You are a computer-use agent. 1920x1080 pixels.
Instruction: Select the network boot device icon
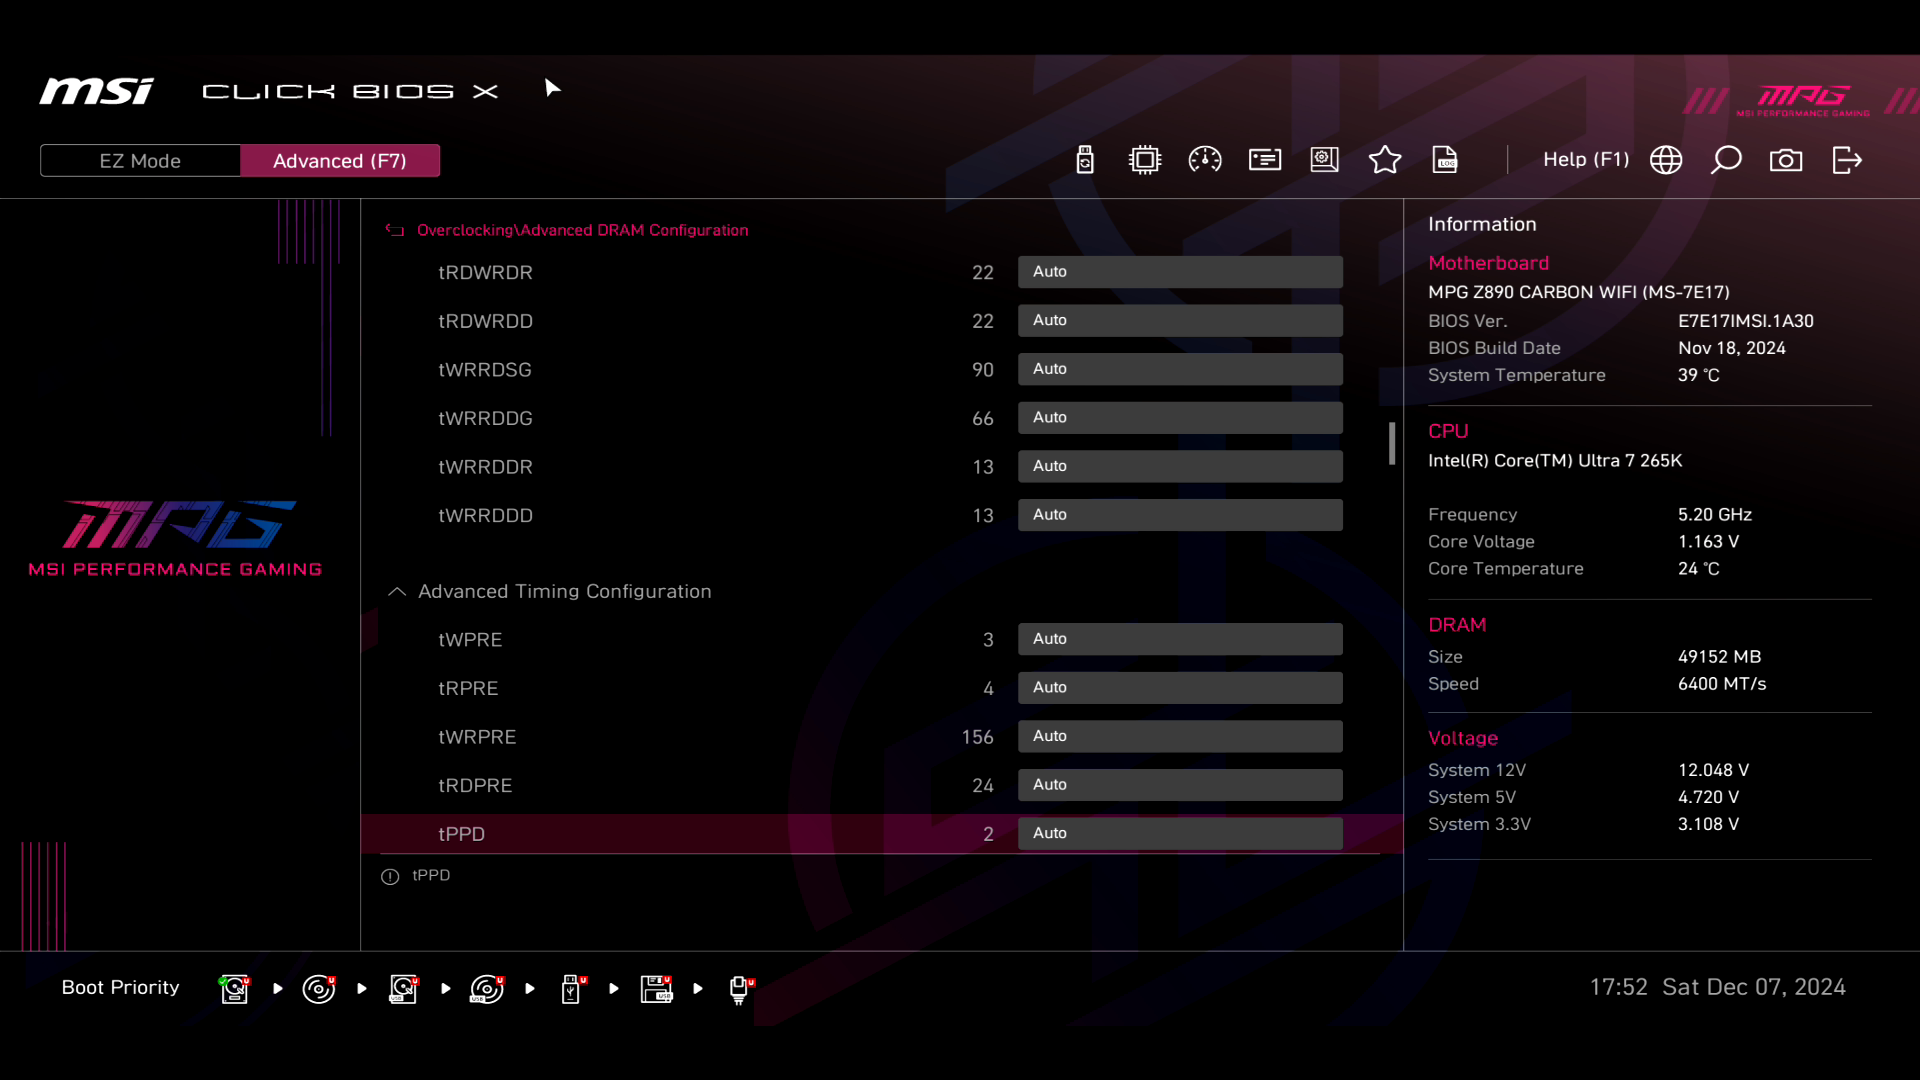coord(739,989)
